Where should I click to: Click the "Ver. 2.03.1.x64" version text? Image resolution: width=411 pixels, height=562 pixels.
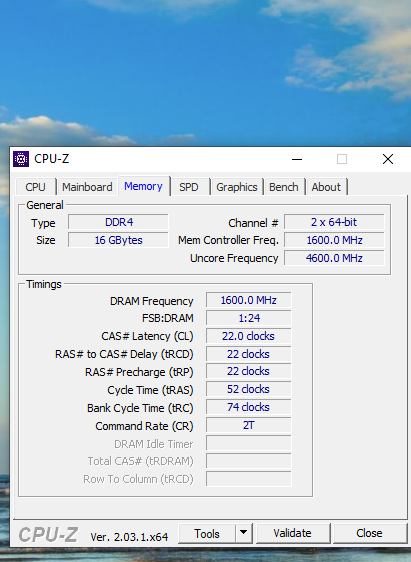[129, 537]
